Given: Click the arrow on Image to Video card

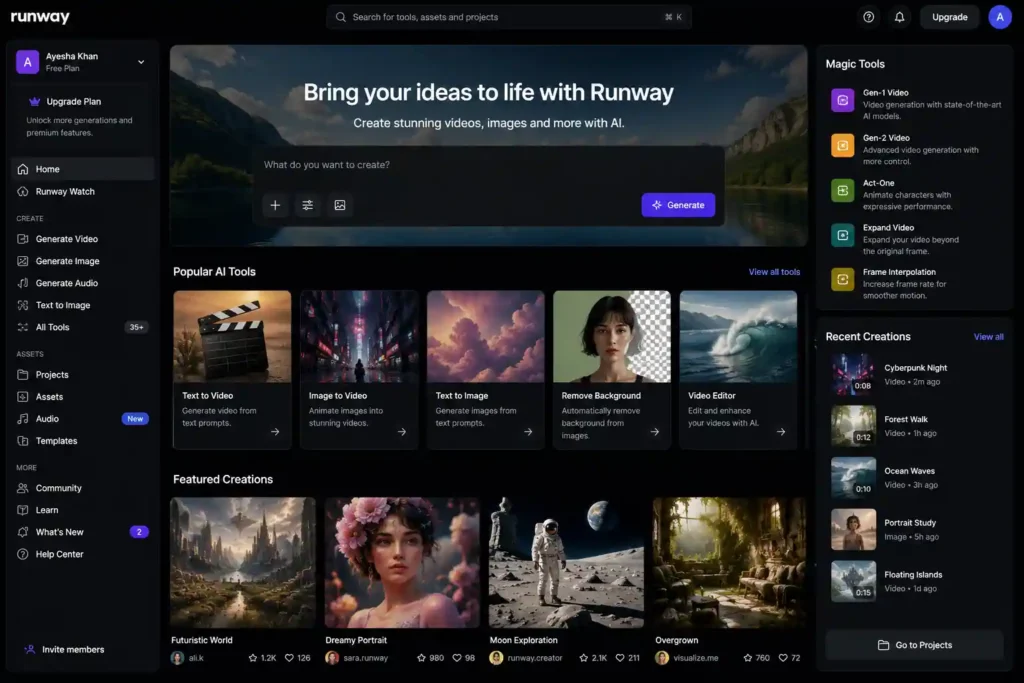Looking at the screenshot, I should [x=402, y=432].
